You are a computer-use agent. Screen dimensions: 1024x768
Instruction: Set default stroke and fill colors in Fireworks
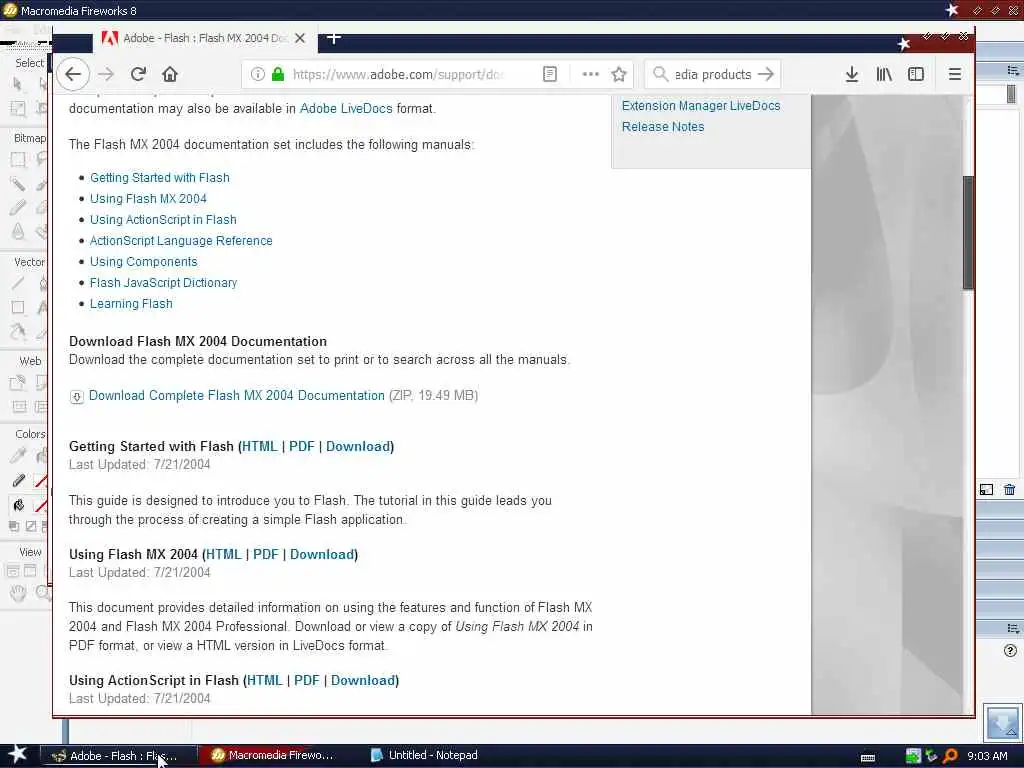point(14,526)
